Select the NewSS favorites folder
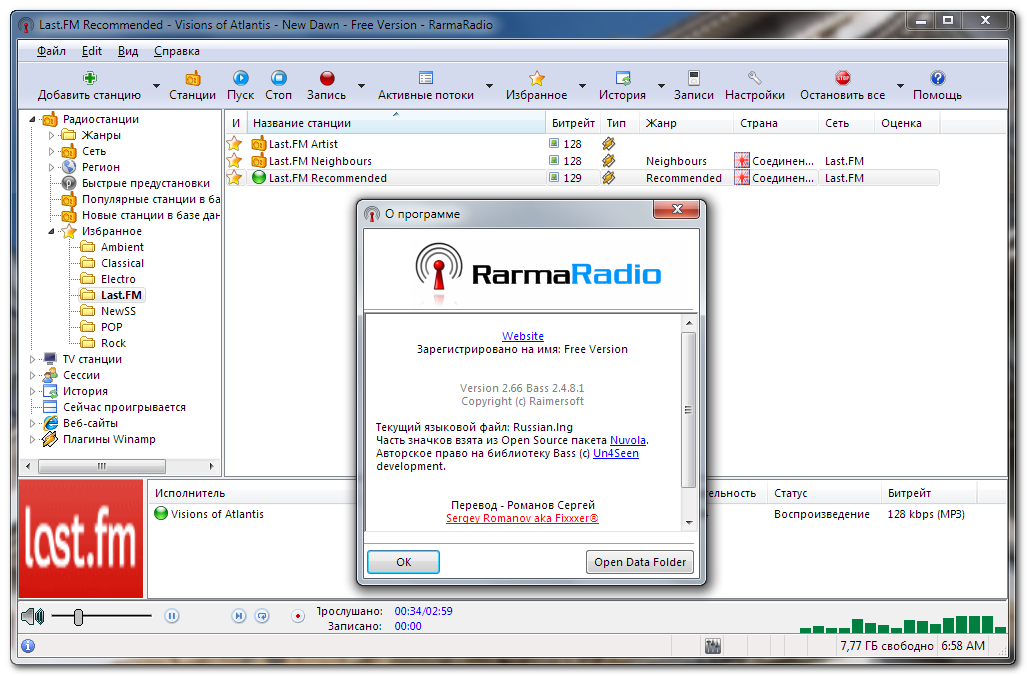Image resolution: width=1027 pixels, height=676 pixels. coord(118,311)
